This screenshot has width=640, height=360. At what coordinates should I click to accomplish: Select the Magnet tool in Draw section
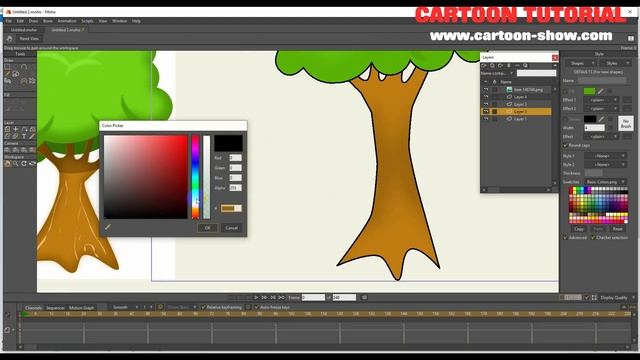[24, 81]
